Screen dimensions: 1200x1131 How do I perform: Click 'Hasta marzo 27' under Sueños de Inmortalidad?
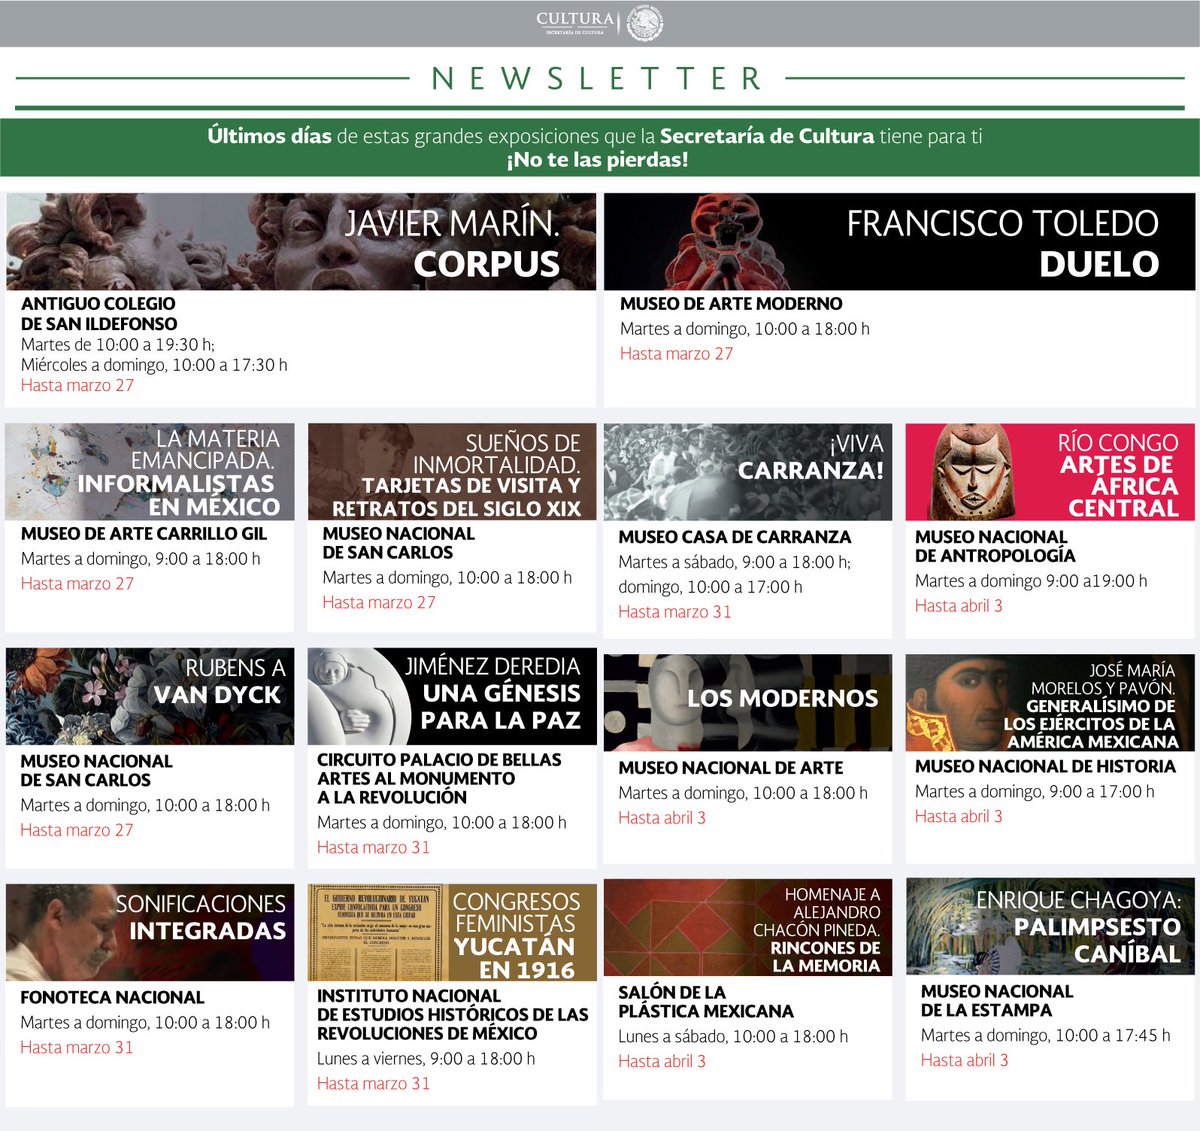(379, 603)
